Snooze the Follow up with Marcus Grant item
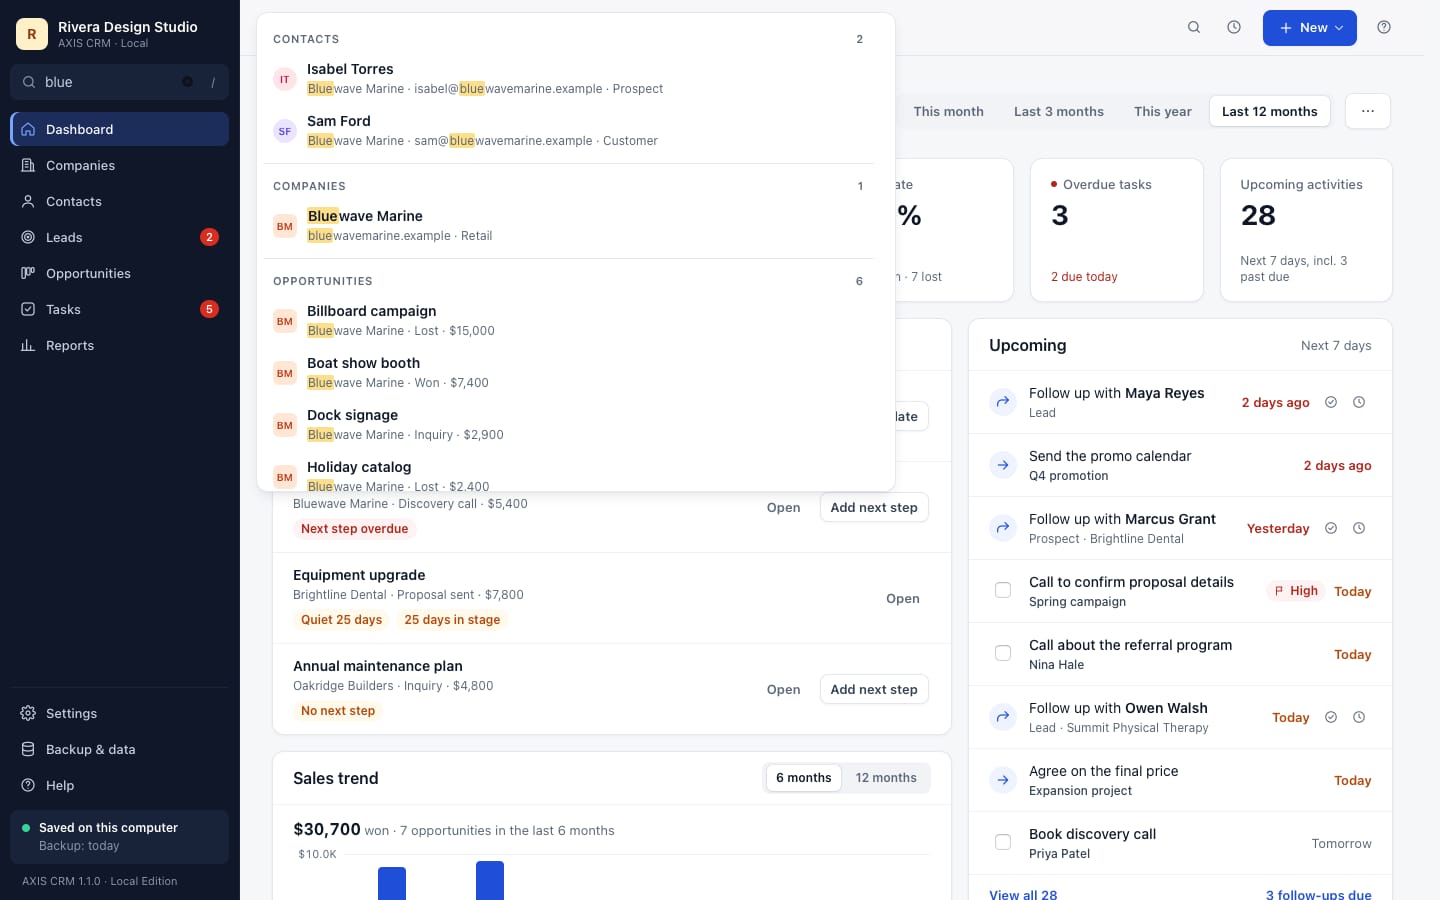The width and height of the screenshot is (1440, 900). pyautogui.click(x=1359, y=528)
